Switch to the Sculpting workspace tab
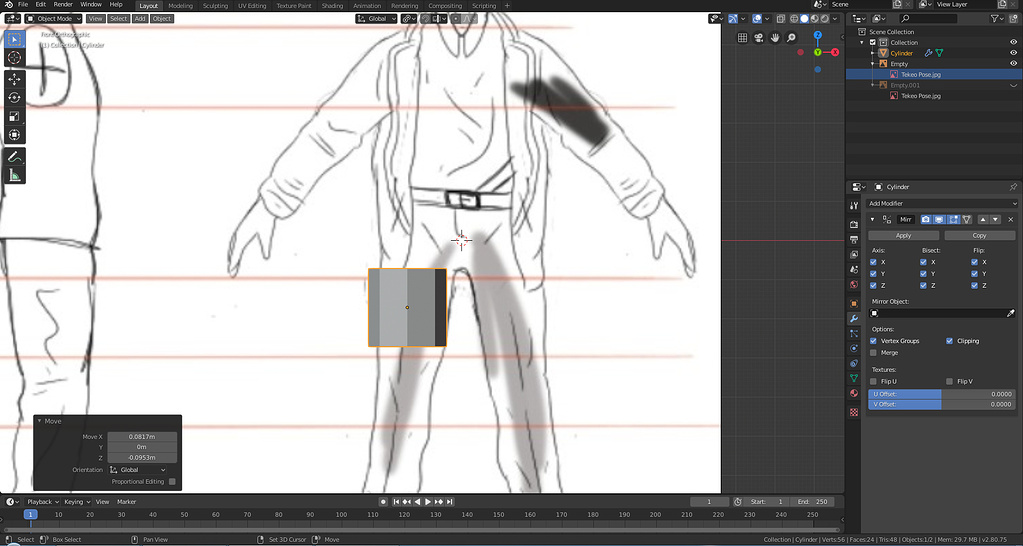The image size is (1023, 546). pos(215,5)
